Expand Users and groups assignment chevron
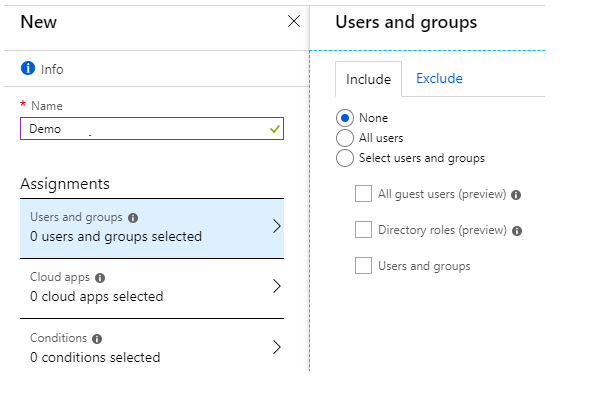592x395 pixels. point(277,226)
